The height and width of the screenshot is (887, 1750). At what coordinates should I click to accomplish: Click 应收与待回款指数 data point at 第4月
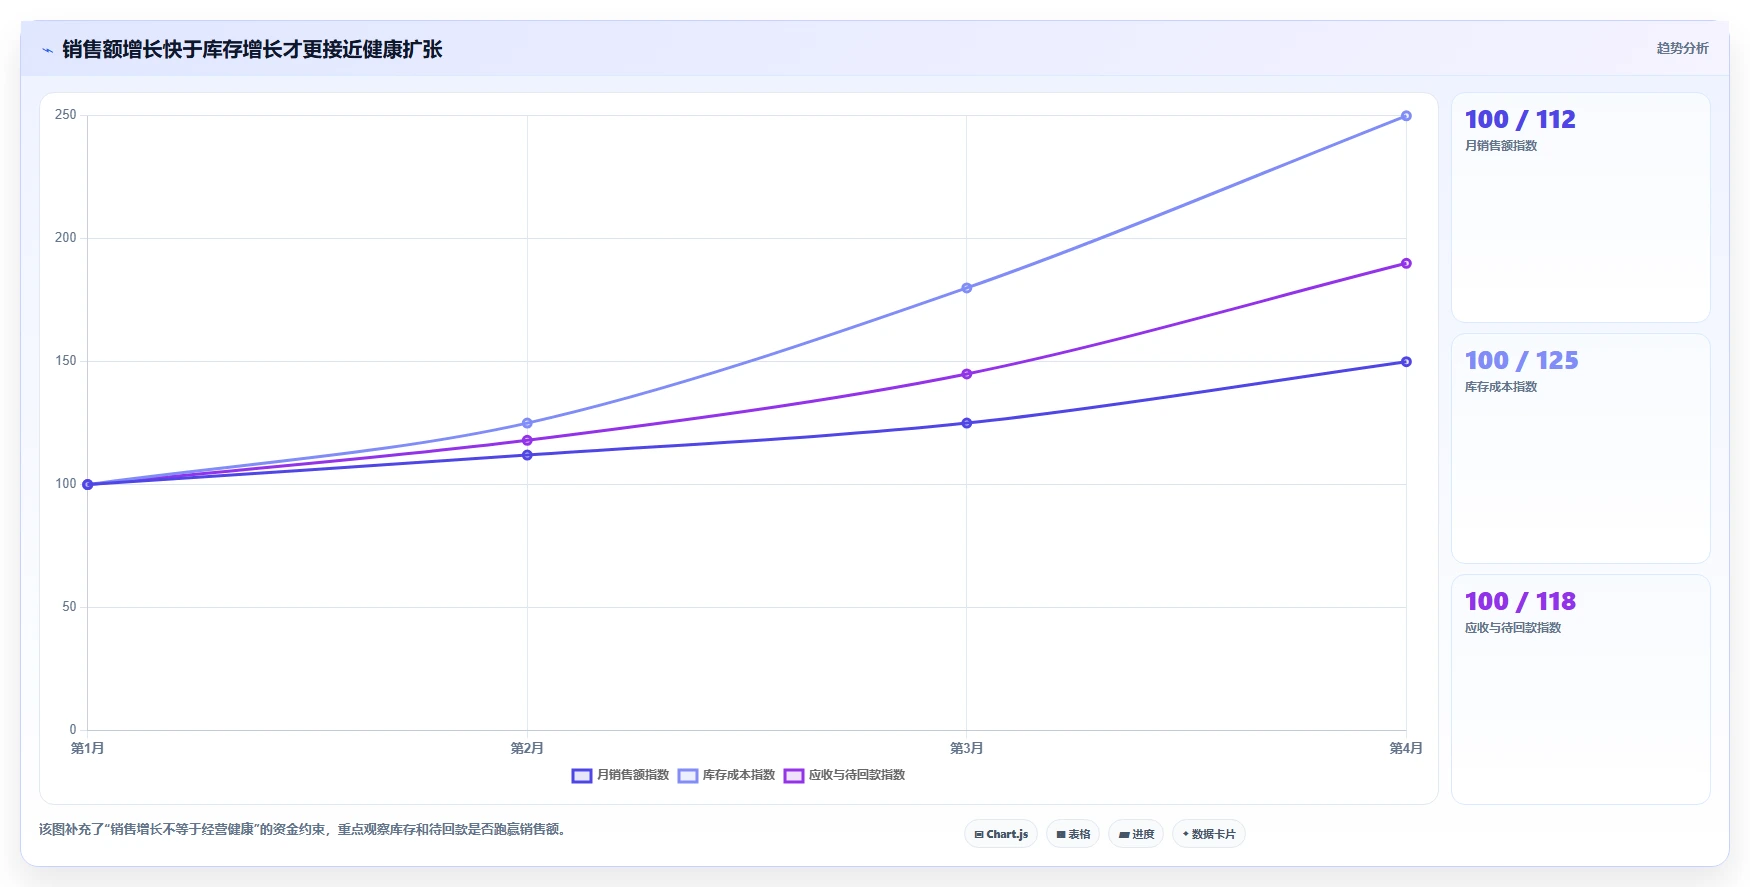(x=1406, y=264)
